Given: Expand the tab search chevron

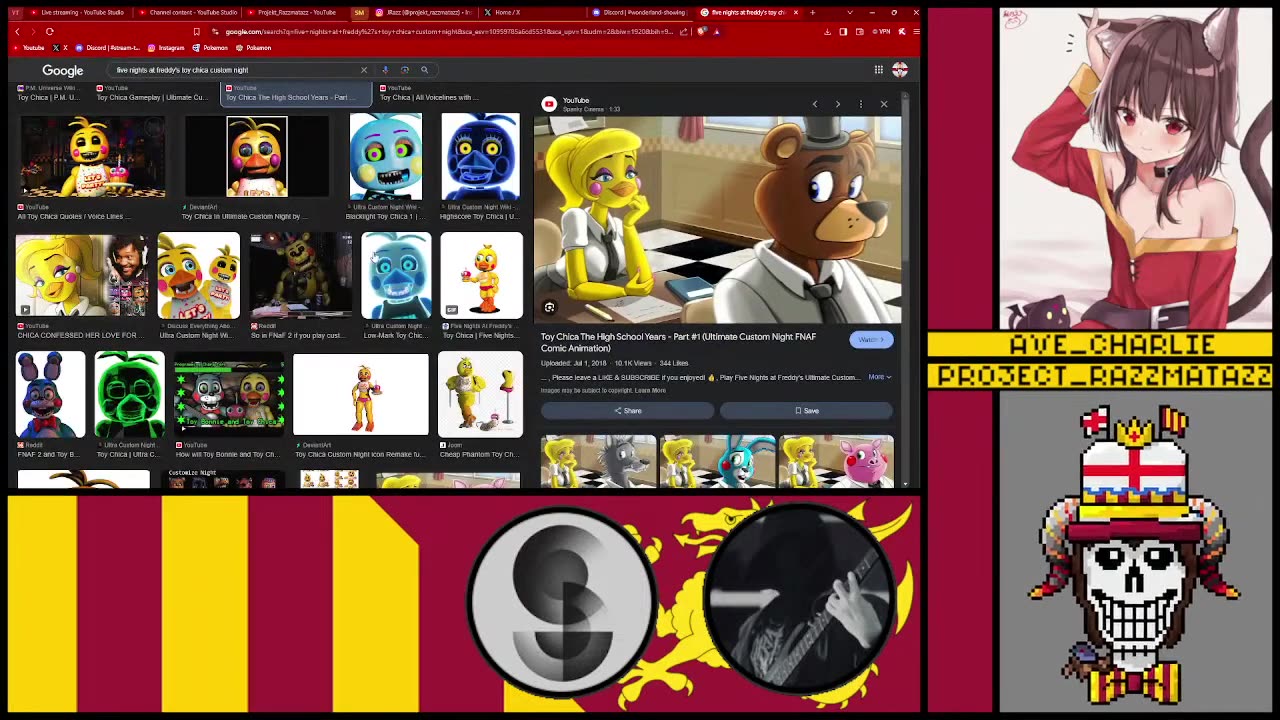Looking at the screenshot, I should (x=849, y=13).
